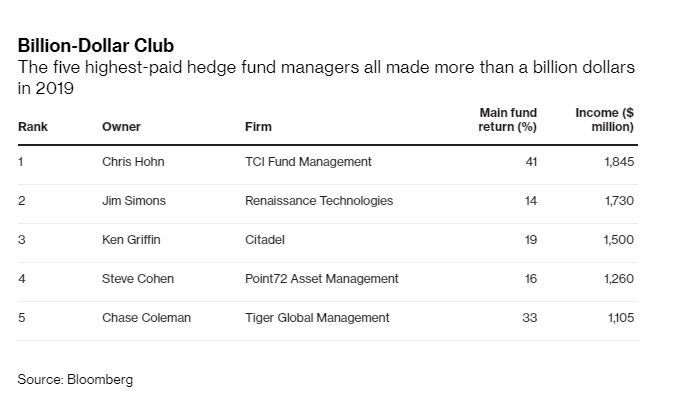This screenshot has width=695, height=398.
Task: Click the Billion-Dollar Club title
Action: click(x=96, y=46)
